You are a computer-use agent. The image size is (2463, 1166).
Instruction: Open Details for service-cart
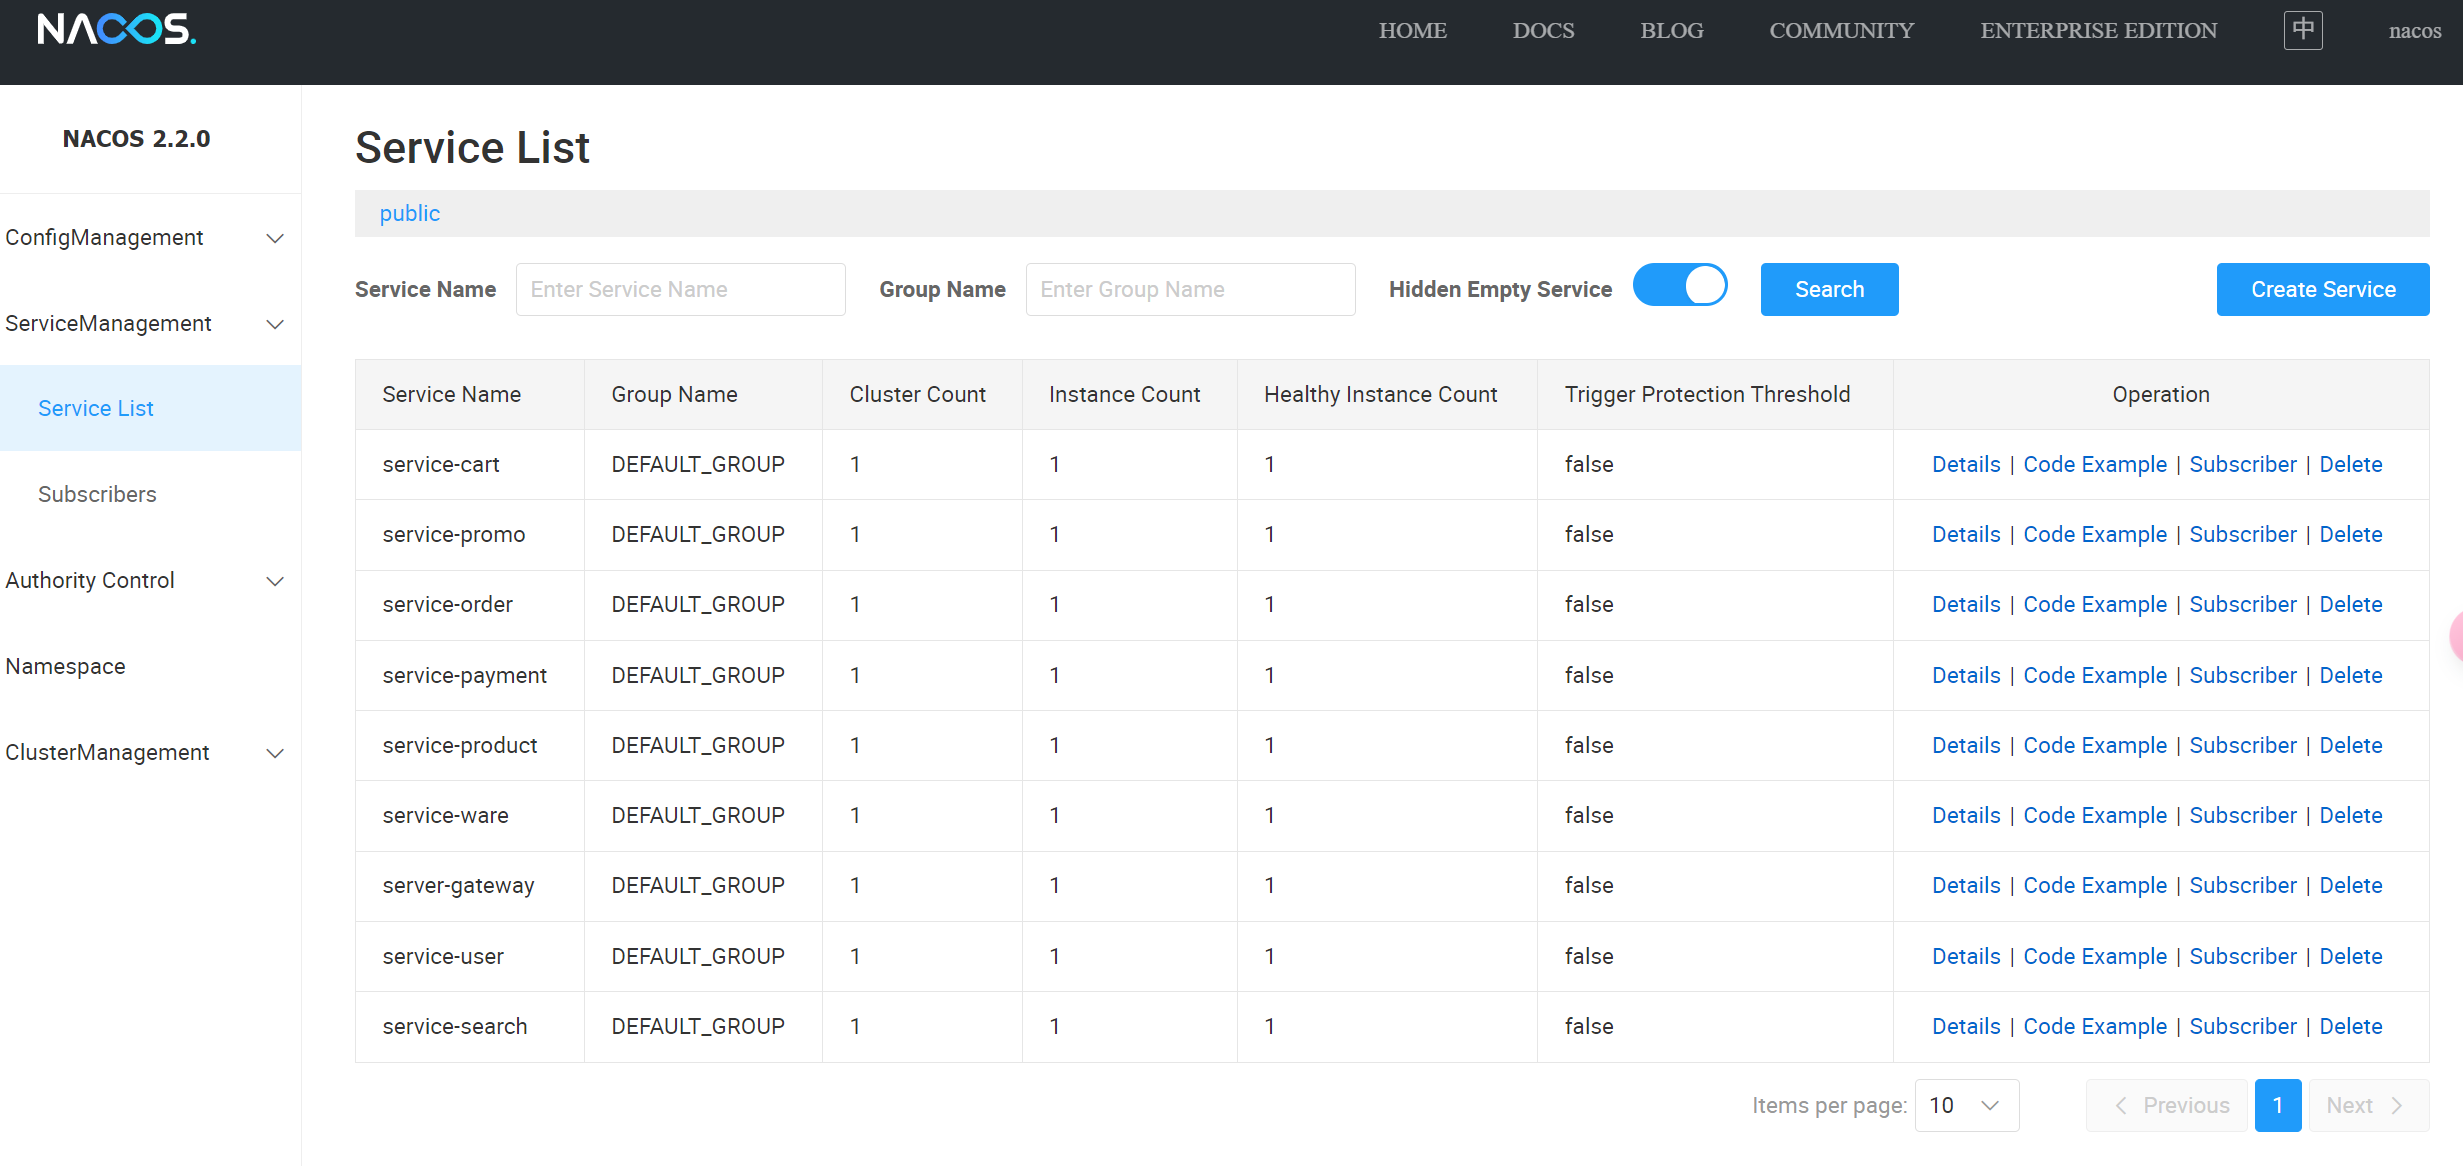1965,464
